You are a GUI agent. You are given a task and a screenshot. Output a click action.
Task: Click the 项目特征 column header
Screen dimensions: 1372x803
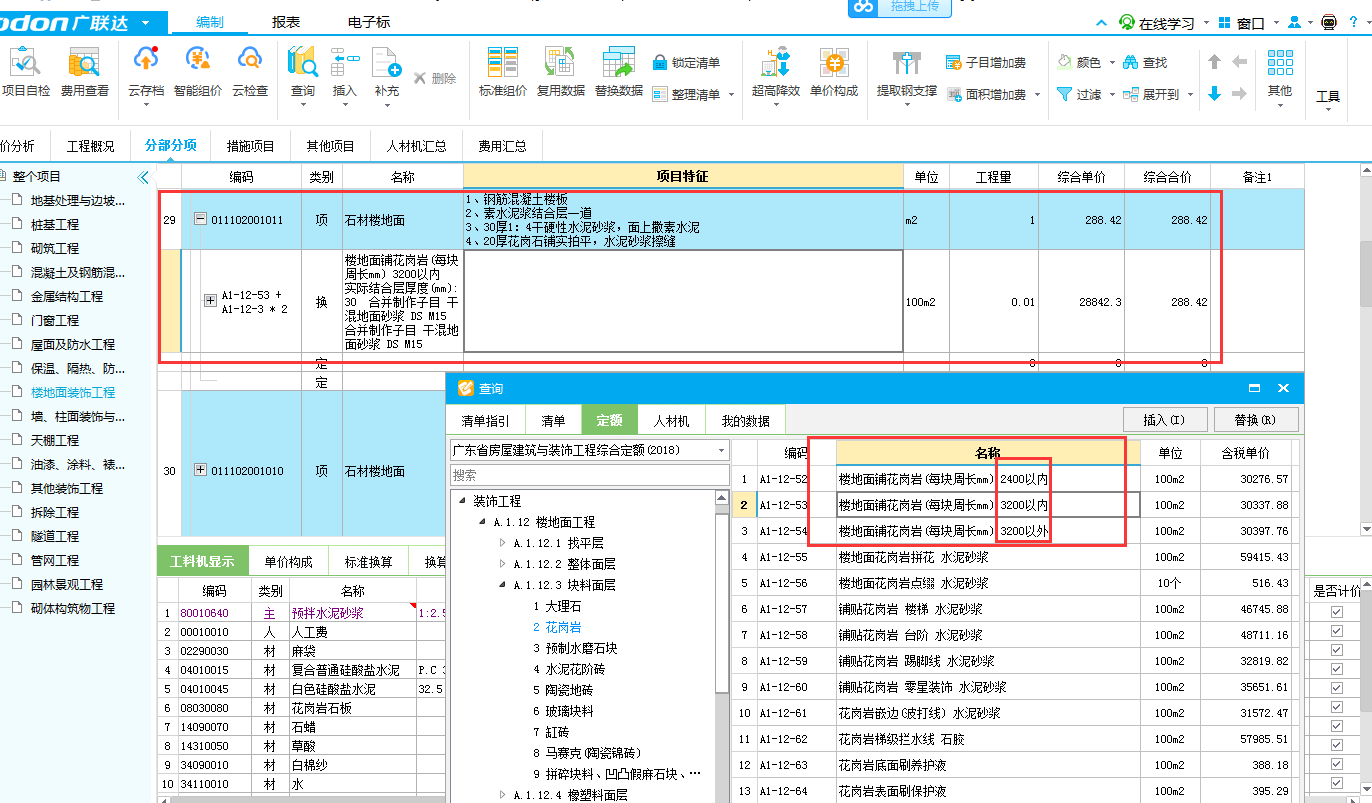[x=682, y=177]
